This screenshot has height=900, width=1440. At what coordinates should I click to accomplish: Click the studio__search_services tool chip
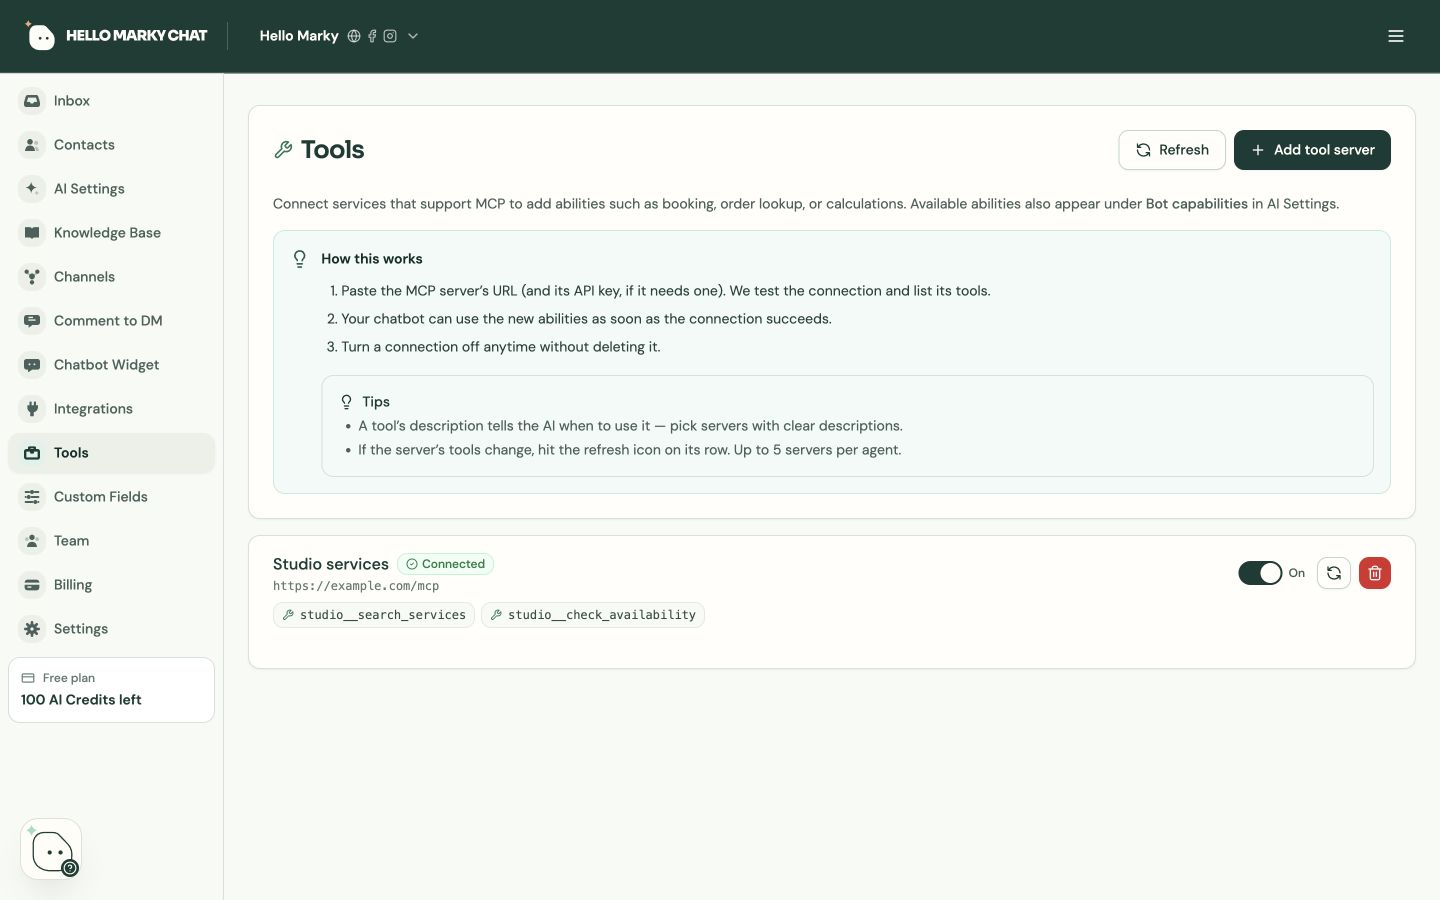click(374, 615)
